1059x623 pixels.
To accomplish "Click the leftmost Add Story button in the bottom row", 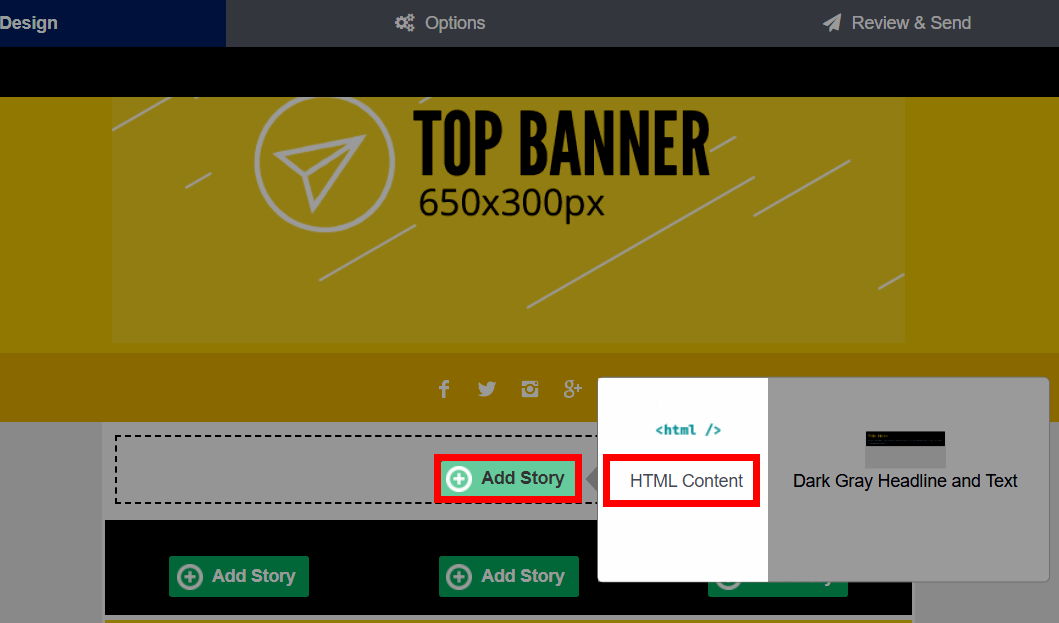I will coord(238,576).
